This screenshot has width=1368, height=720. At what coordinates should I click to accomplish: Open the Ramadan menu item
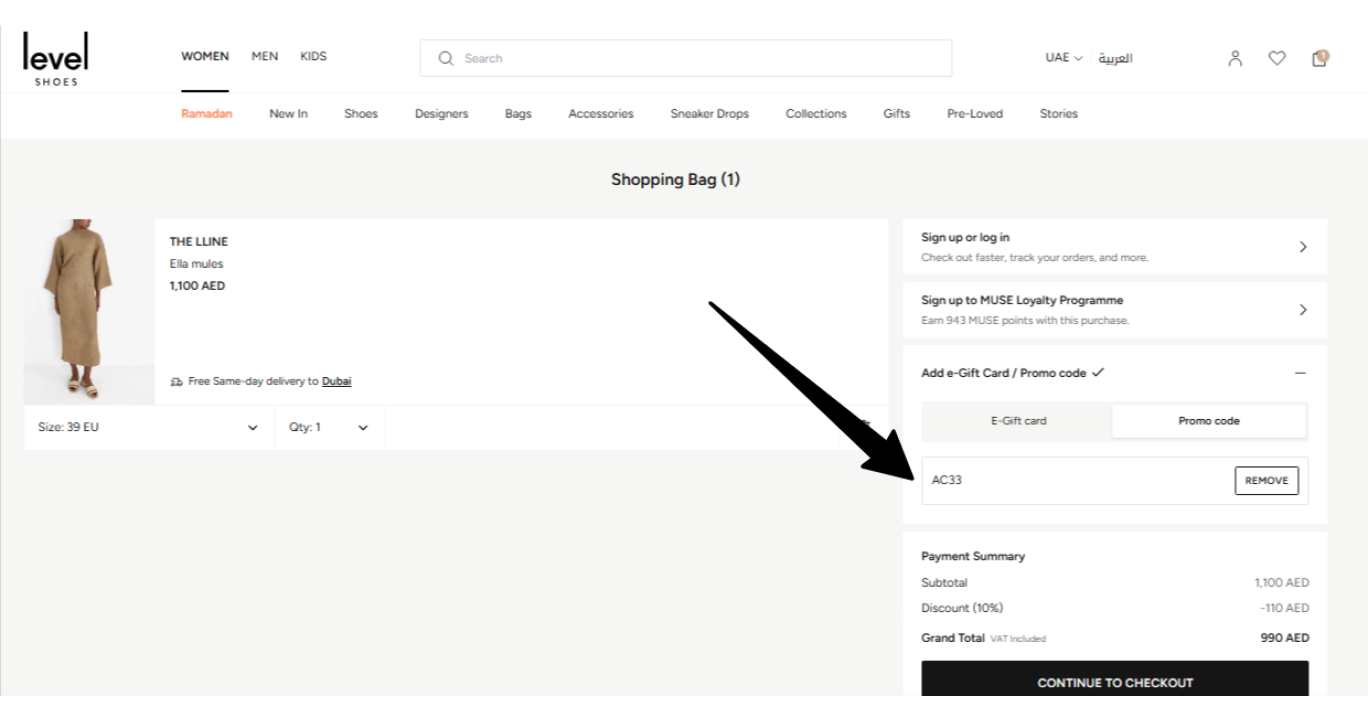pos(207,114)
